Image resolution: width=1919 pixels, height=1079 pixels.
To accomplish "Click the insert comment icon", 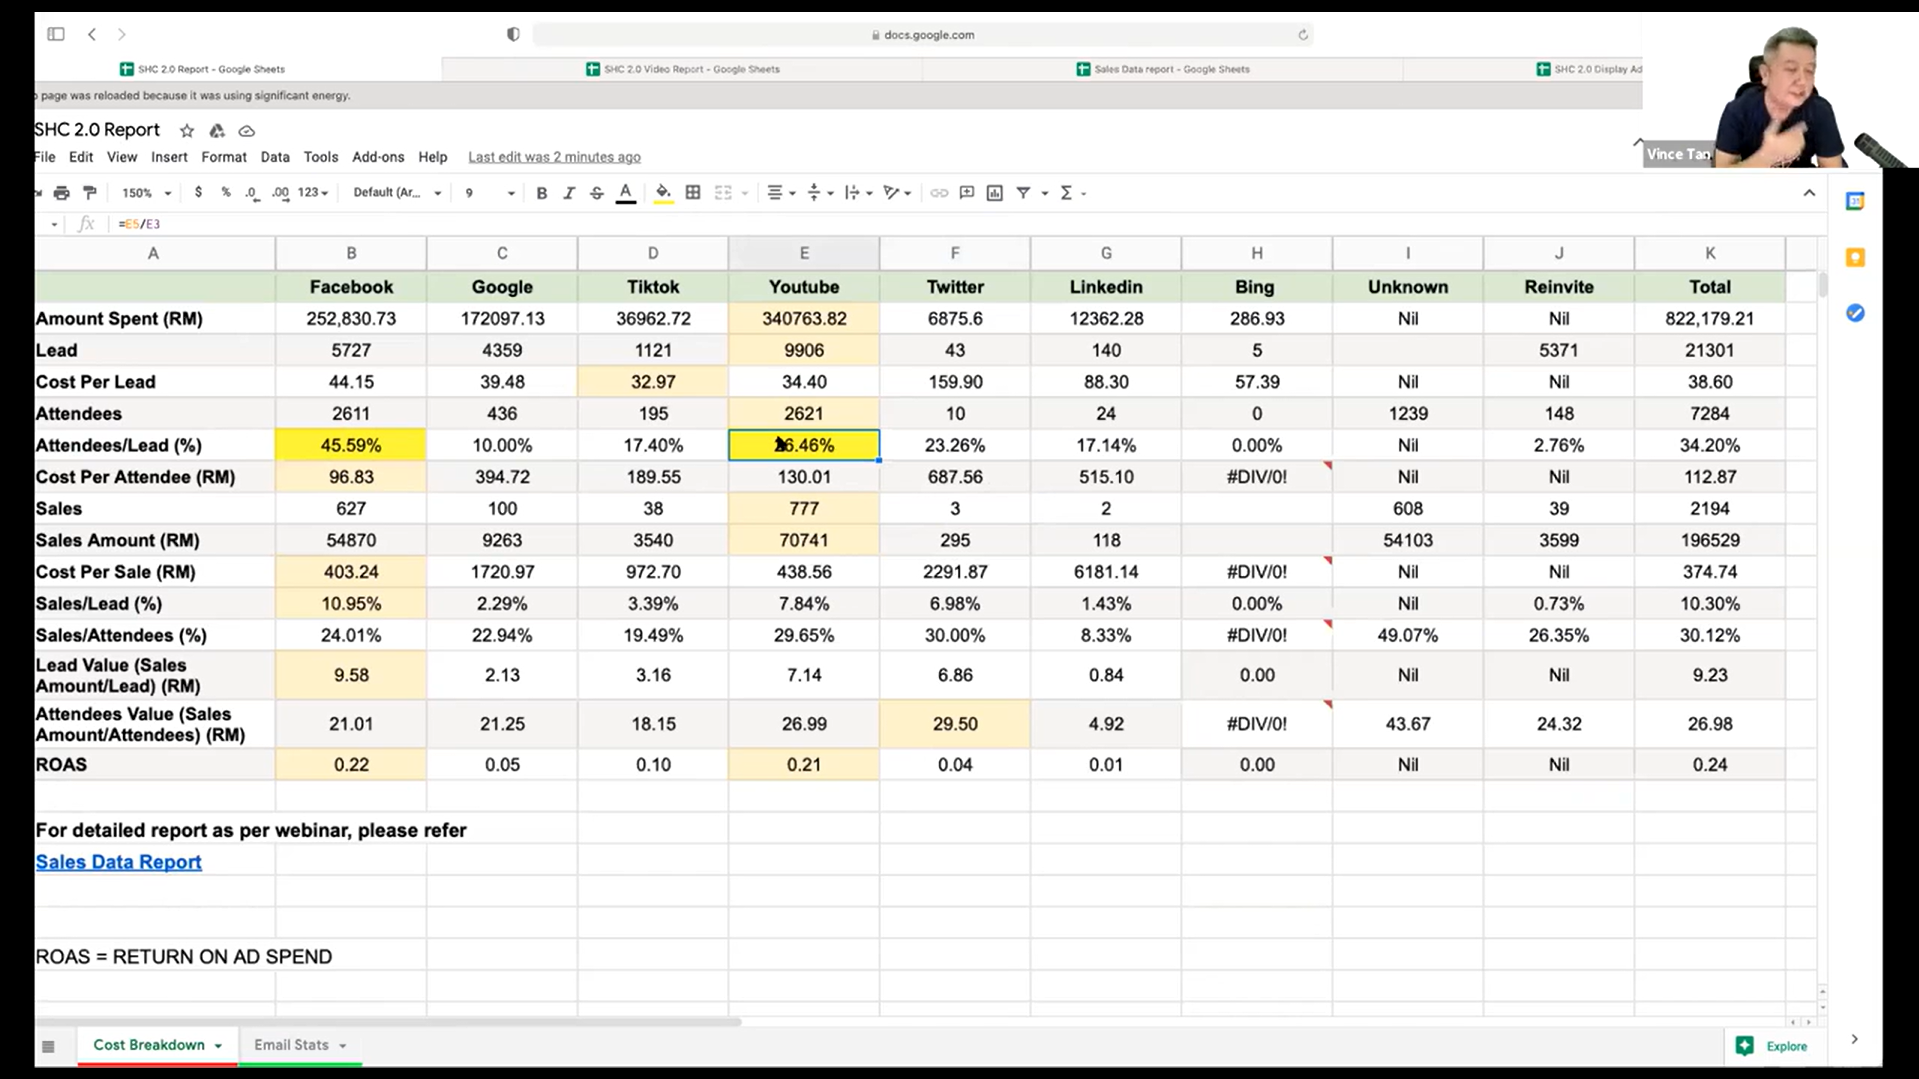I will coord(966,193).
